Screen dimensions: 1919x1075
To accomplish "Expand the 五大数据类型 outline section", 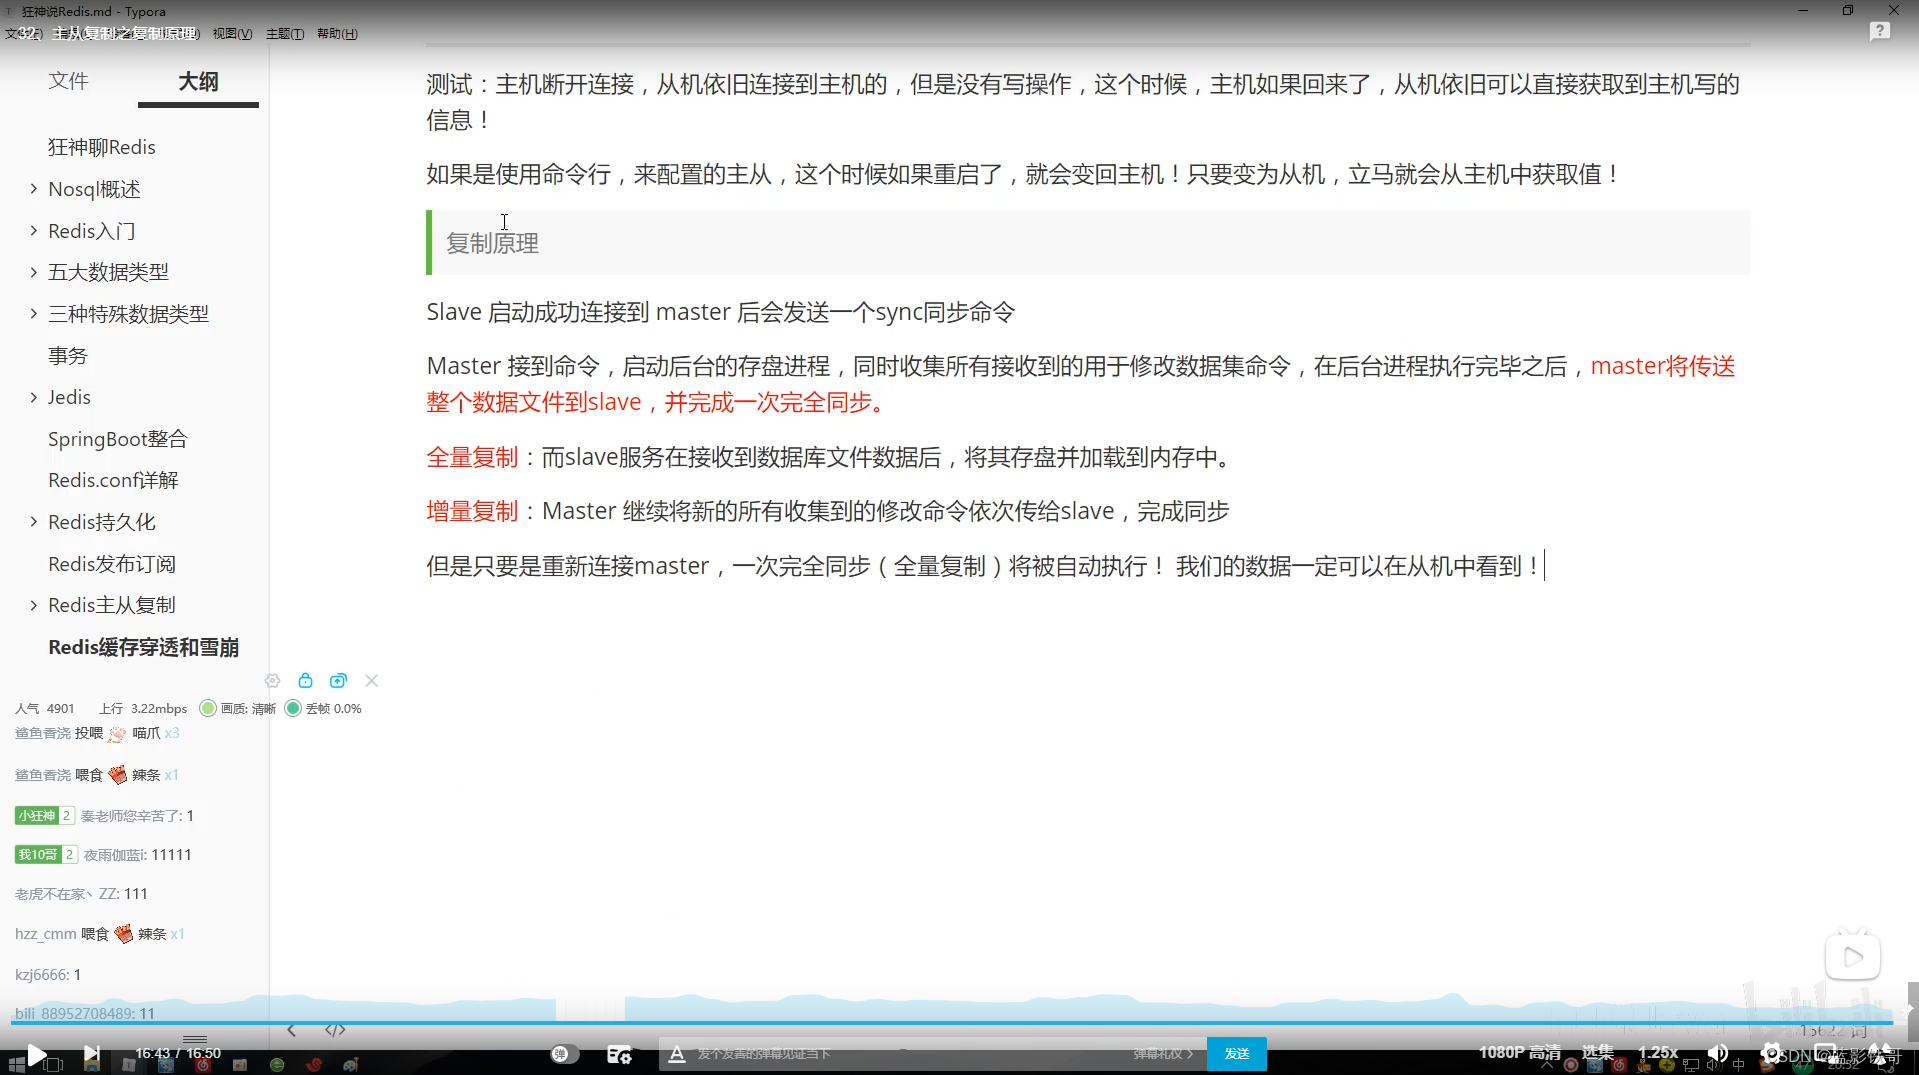I will pos(33,272).
